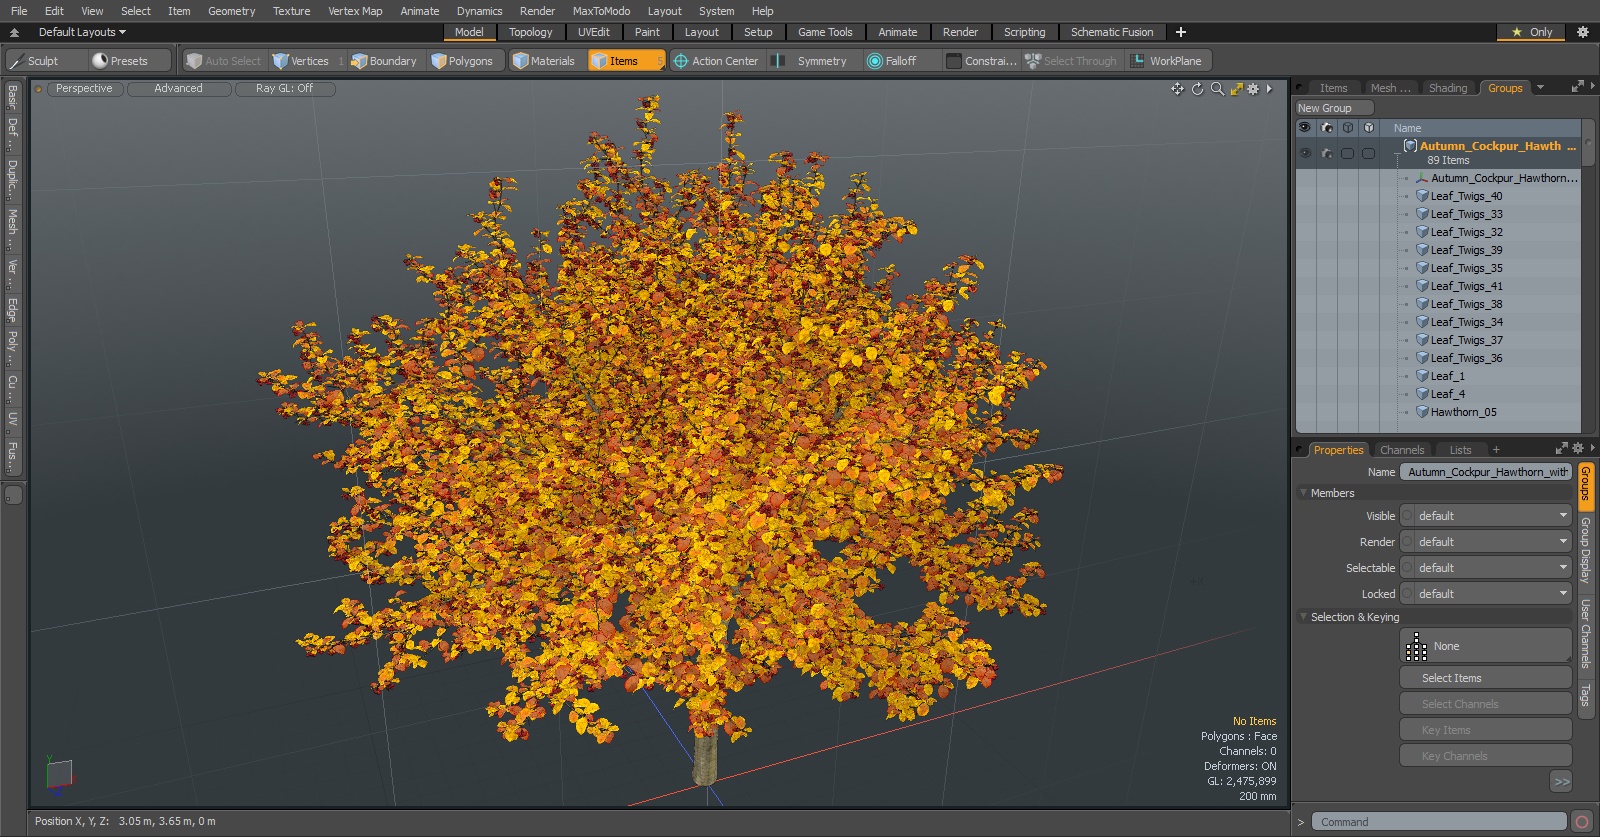Viewport: 1600px width, 837px height.
Task: Click the viewport pan (move) icon
Action: click(x=1177, y=89)
